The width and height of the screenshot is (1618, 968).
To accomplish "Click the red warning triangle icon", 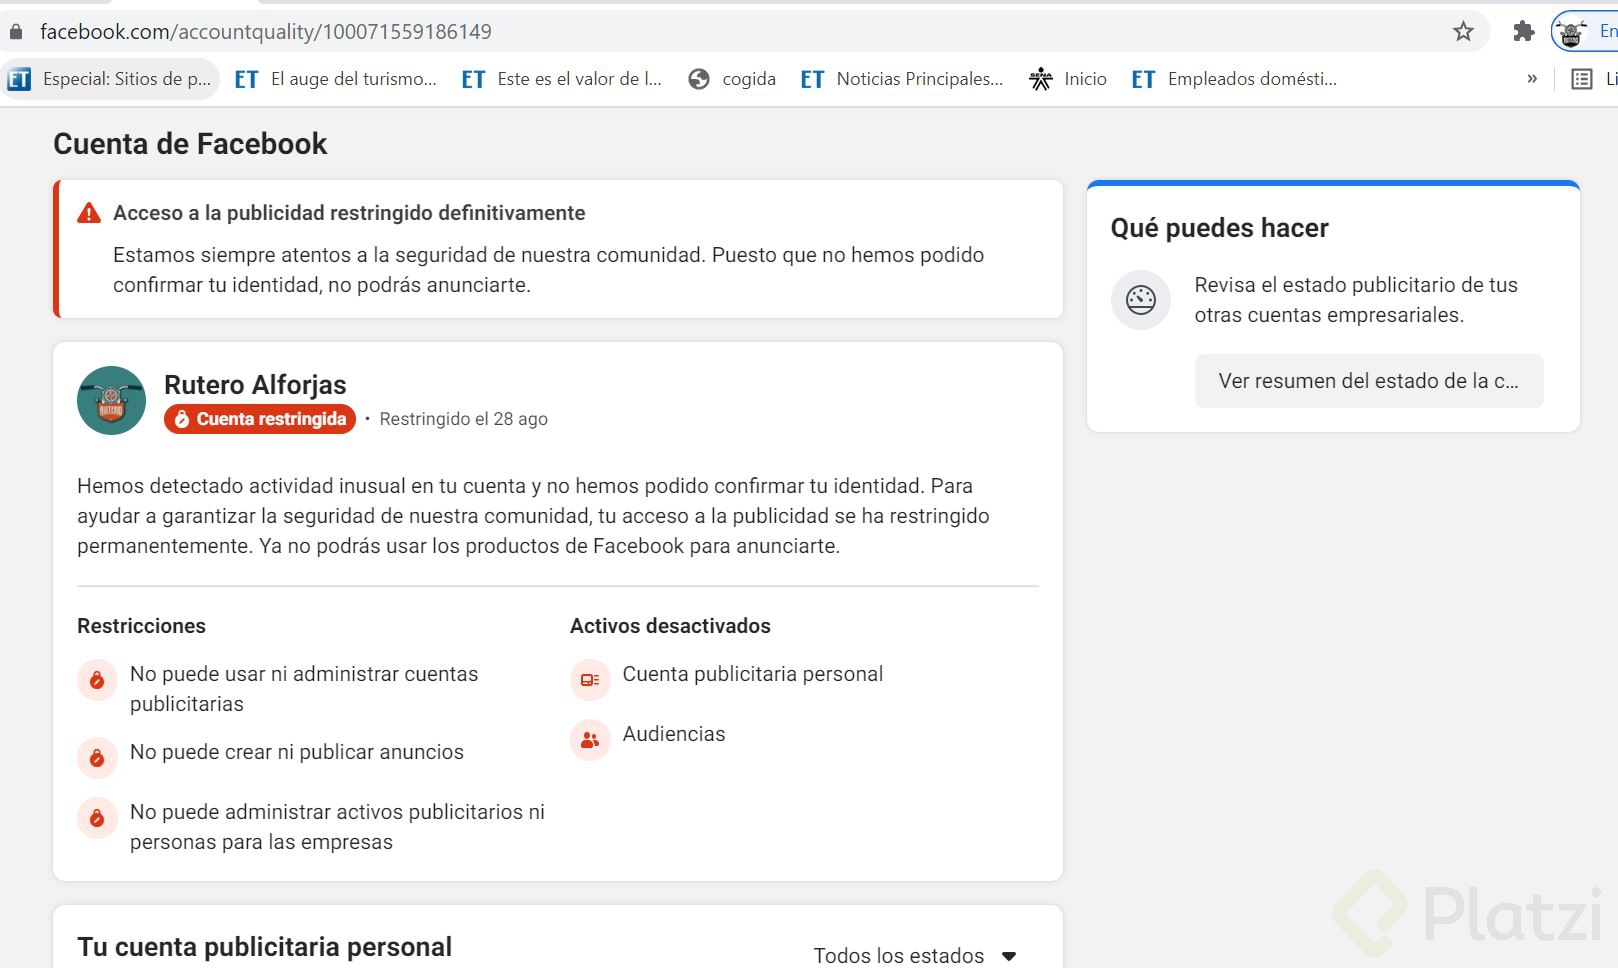I will (x=88, y=212).
